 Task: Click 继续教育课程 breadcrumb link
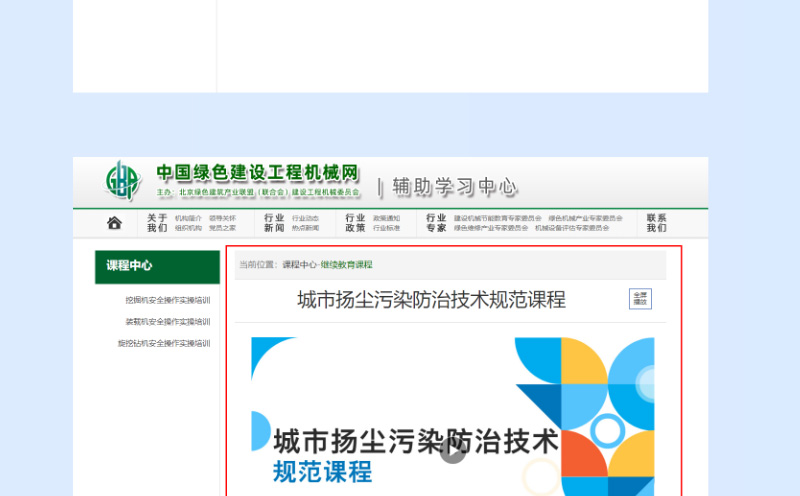[347, 265]
